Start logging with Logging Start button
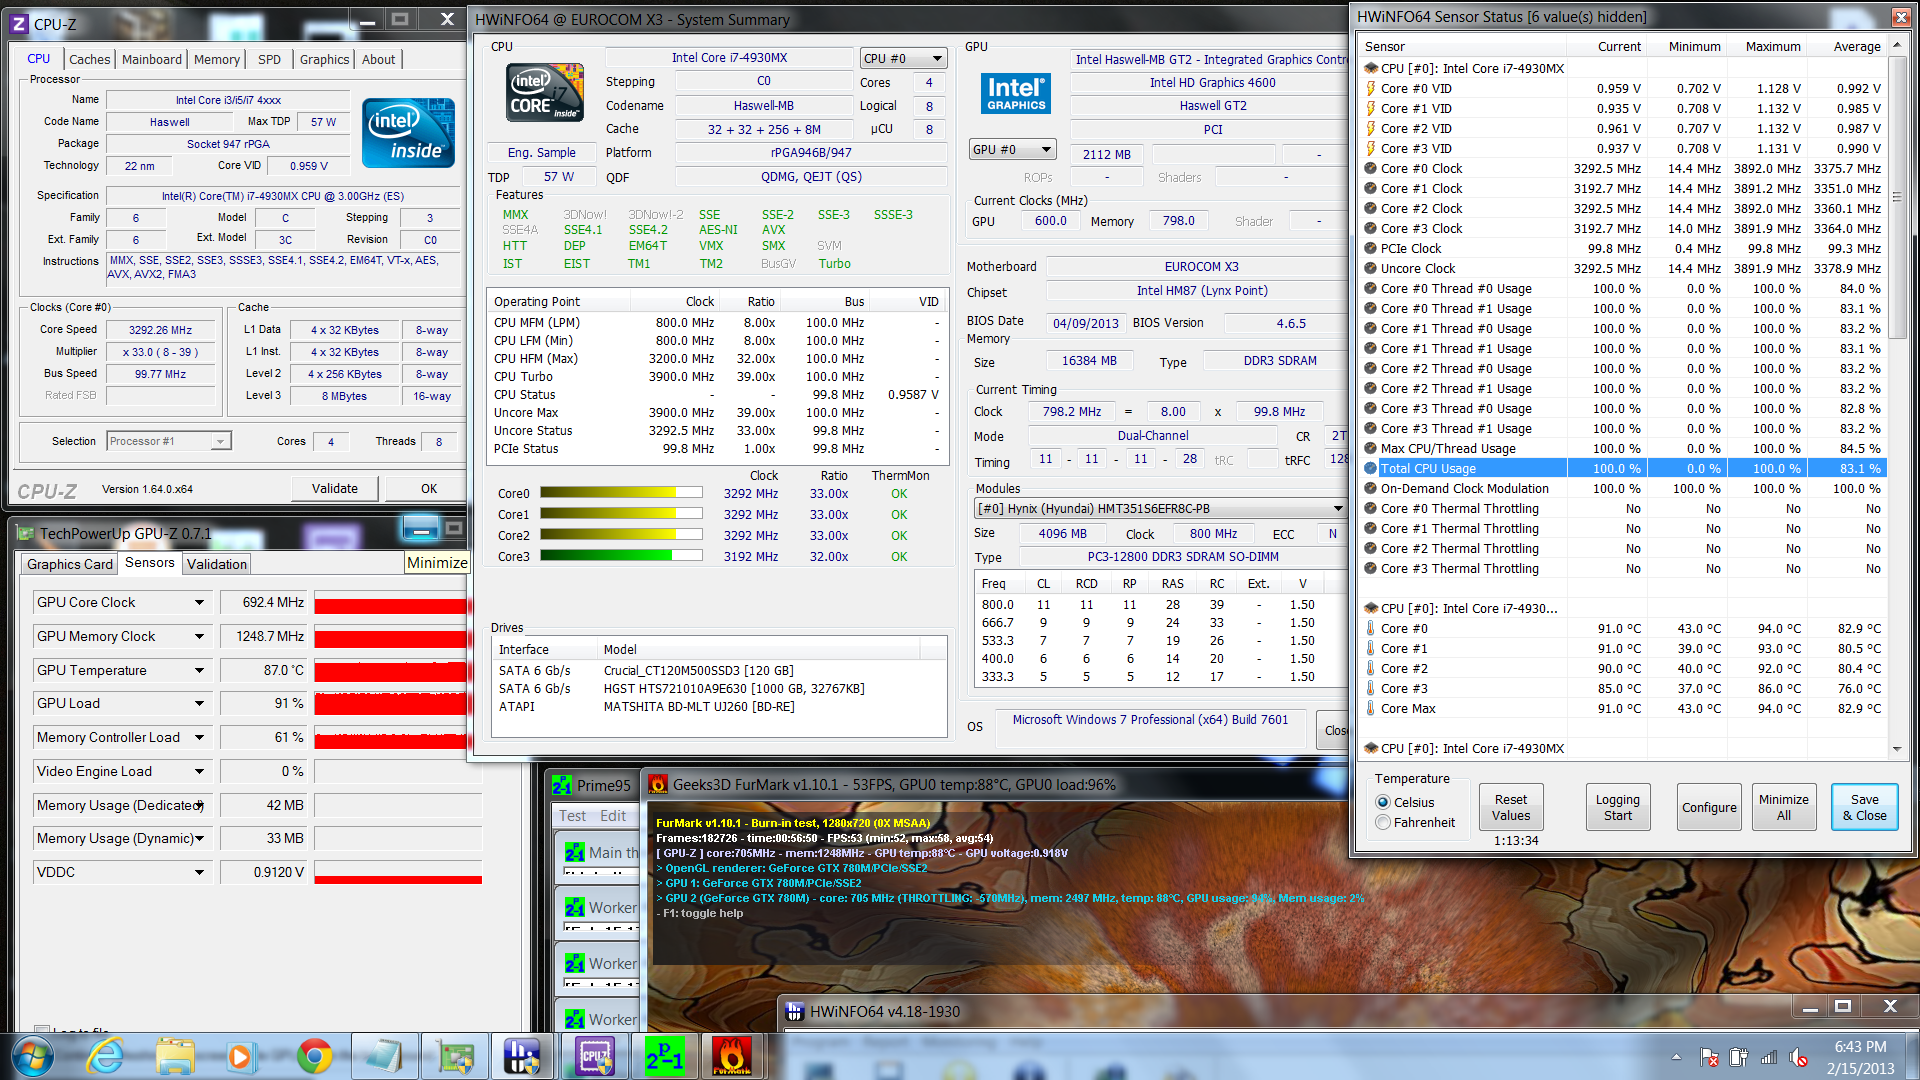The height and width of the screenshot is (1080, 1920). click(1617, 807)
